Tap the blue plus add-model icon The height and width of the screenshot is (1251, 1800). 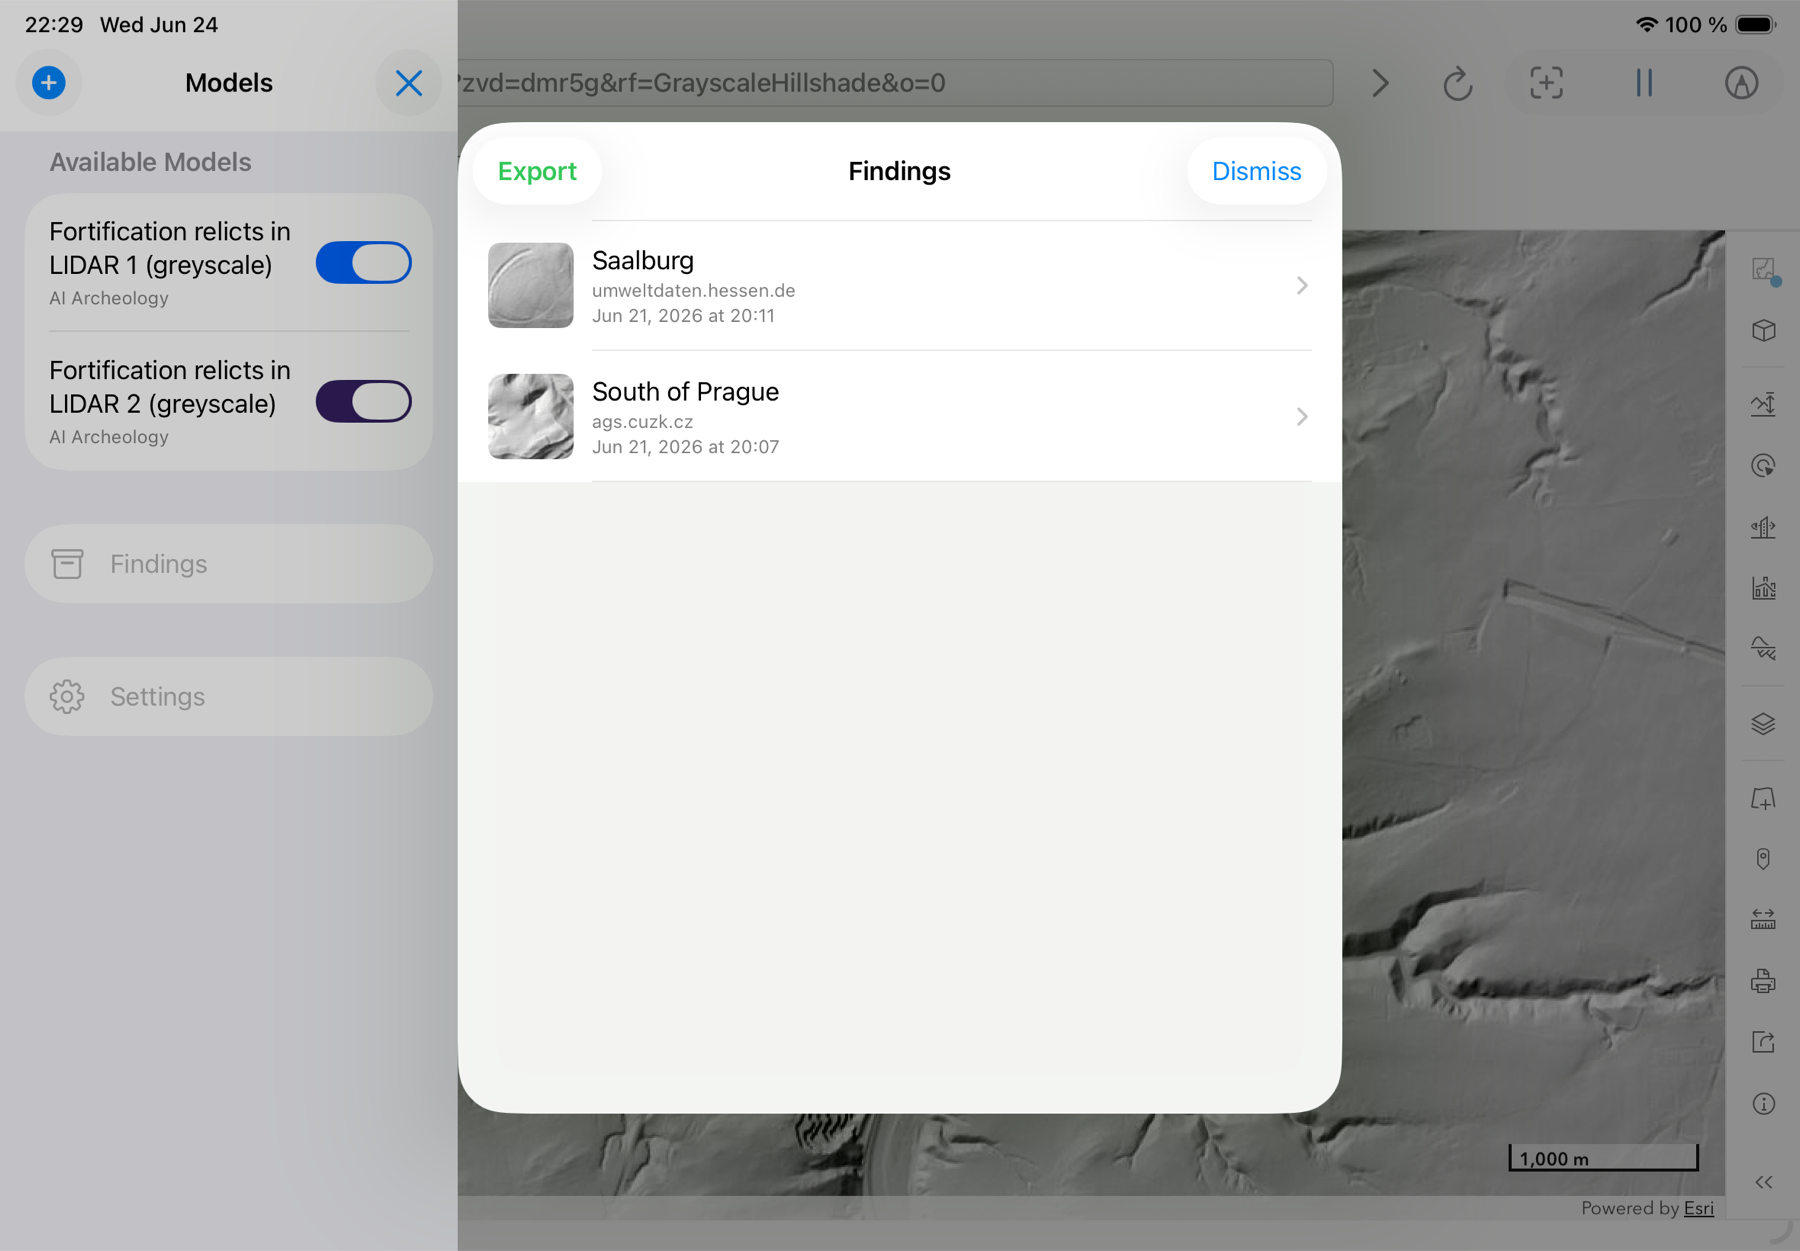pyautogui.click(x=48, y=83)
